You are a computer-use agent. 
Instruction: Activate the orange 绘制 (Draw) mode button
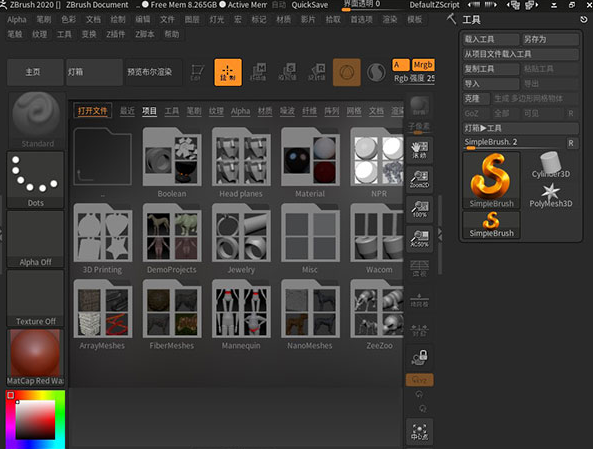point(228,72)
